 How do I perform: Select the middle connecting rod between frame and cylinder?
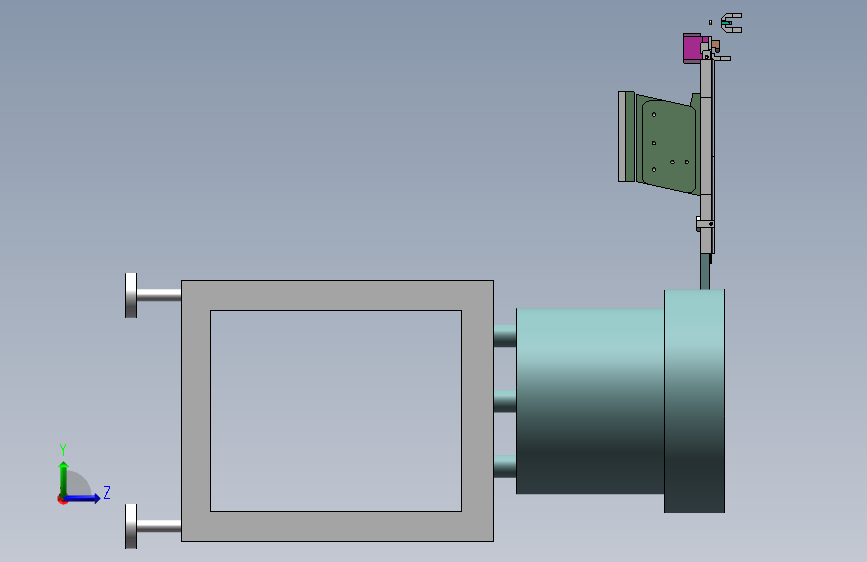(505, 401)
